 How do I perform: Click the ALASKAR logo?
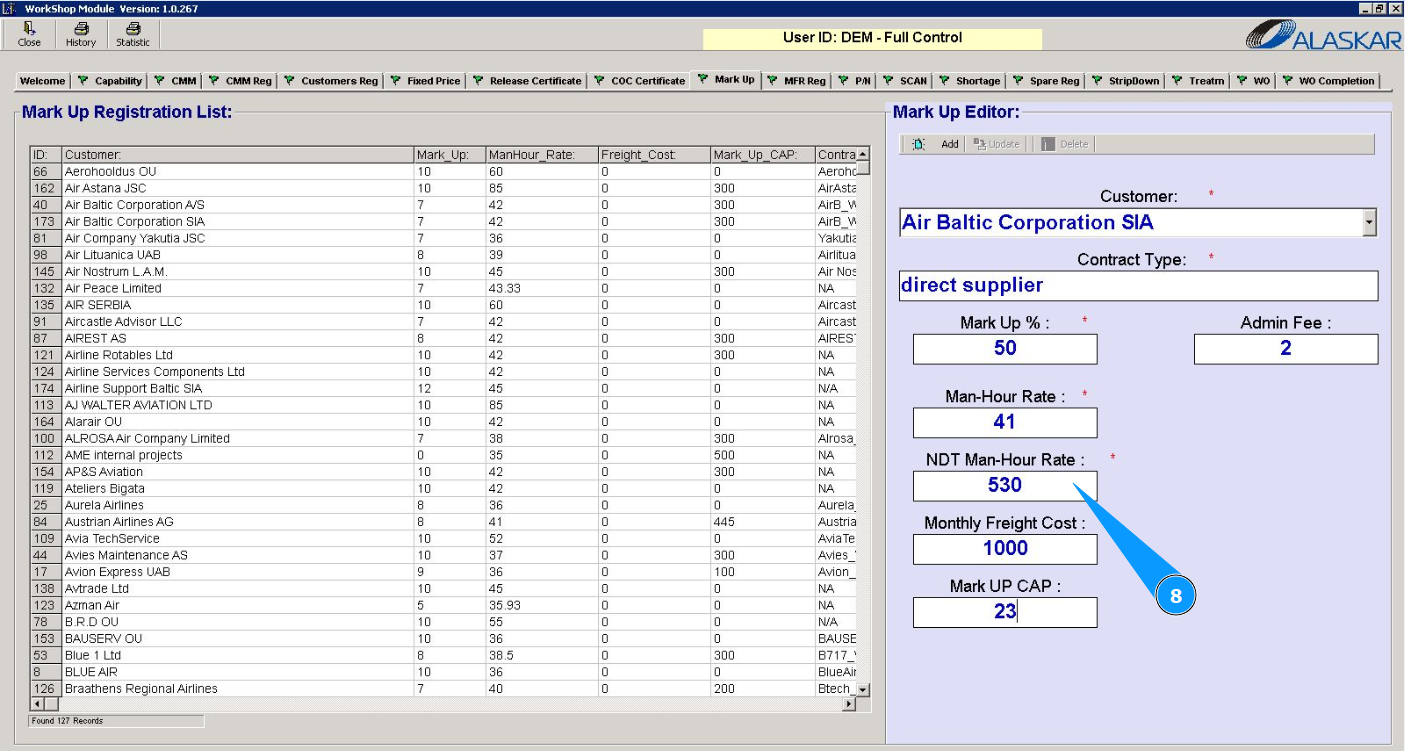[x=1321, y=36]
